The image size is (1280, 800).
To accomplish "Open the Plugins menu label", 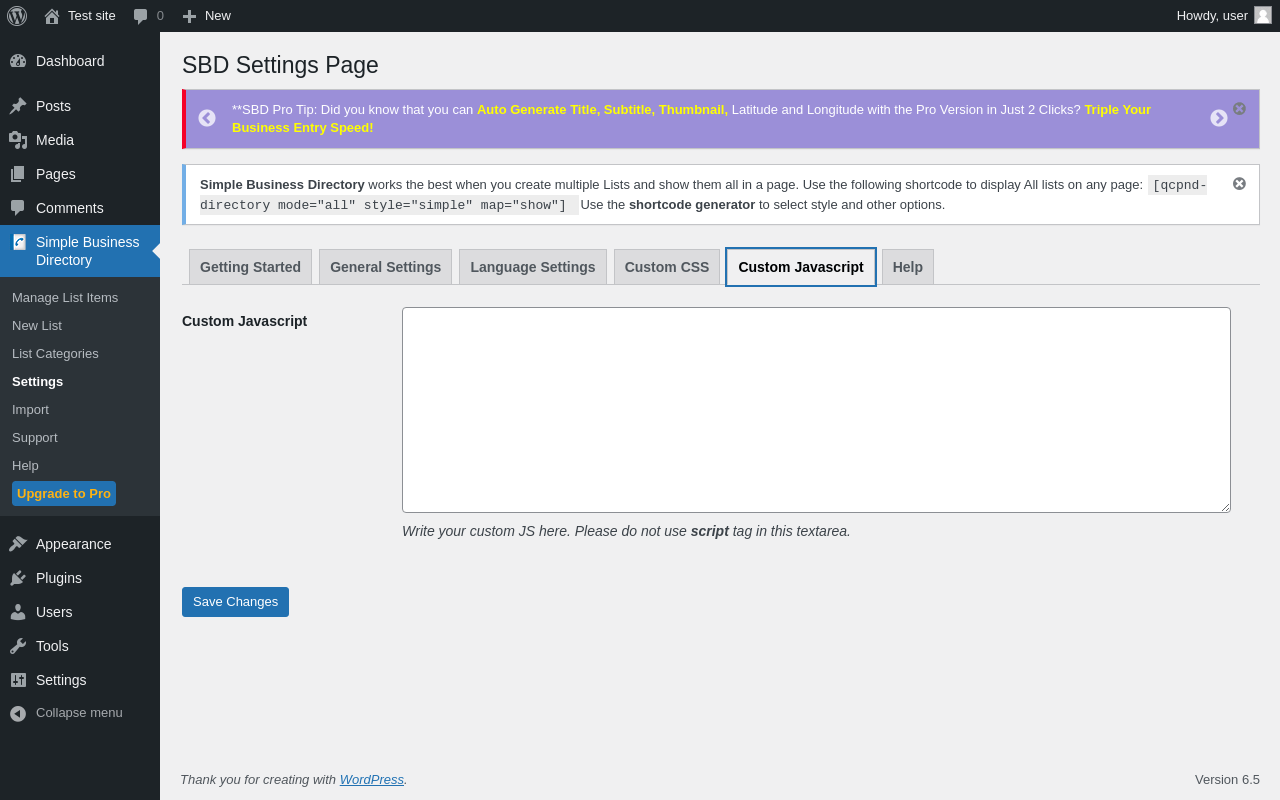I will point(59,578).
